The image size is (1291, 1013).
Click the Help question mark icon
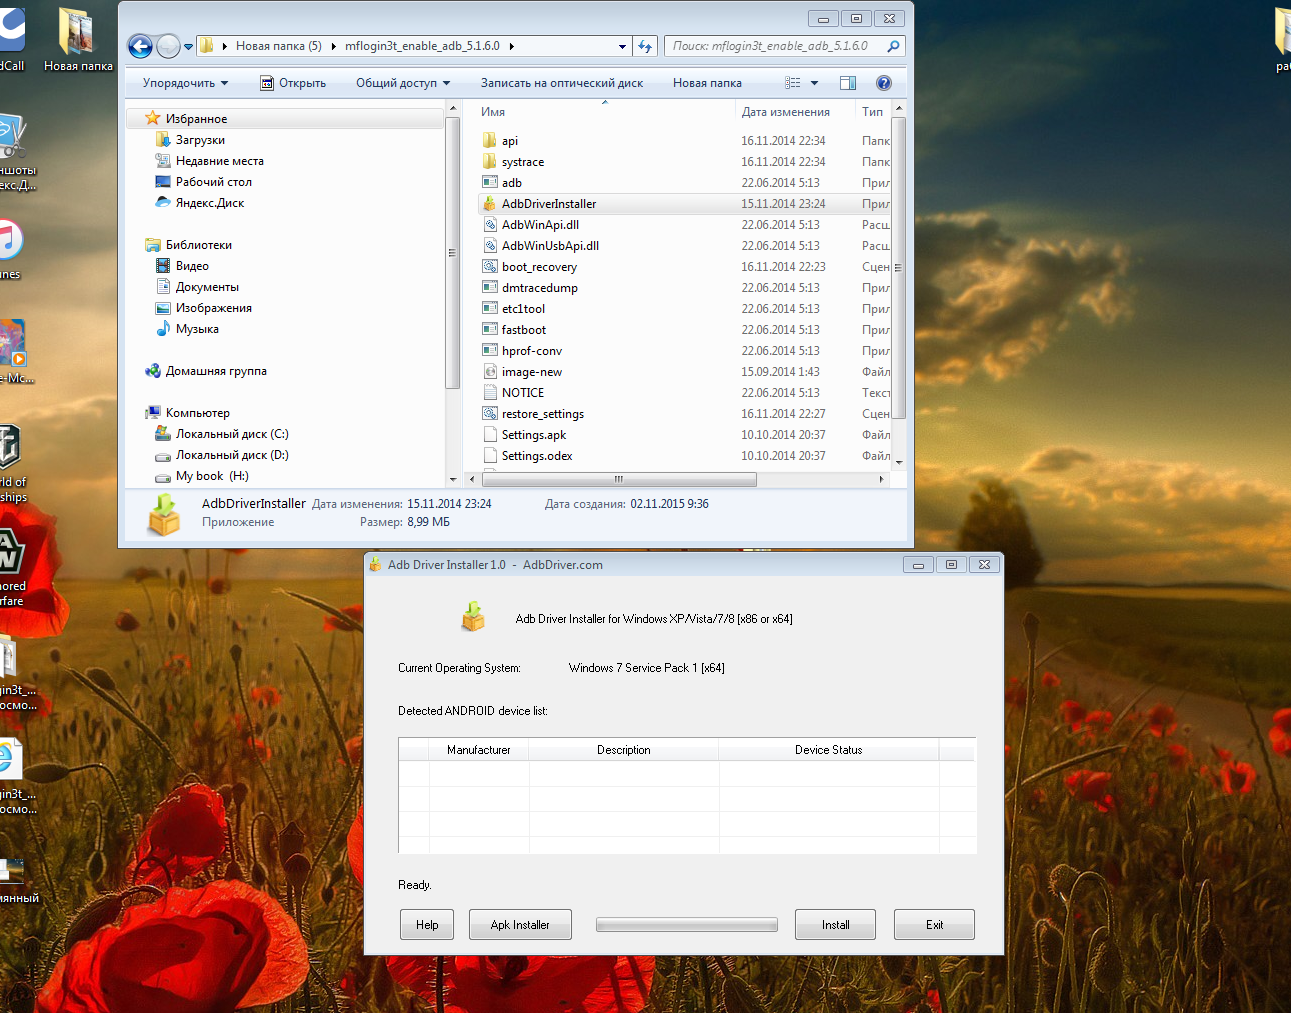[x=883, y=83]
